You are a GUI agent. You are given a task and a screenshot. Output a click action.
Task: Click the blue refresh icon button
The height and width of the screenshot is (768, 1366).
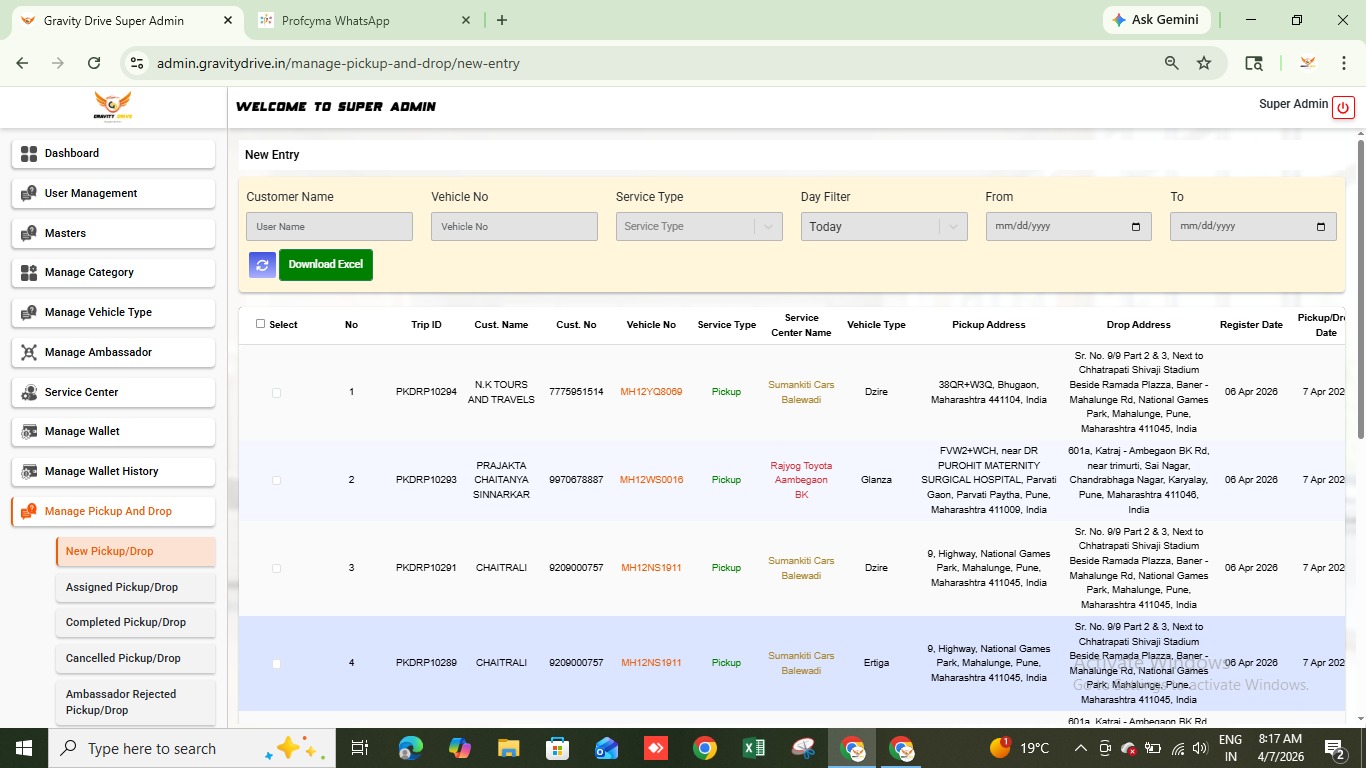pyautogui.click(x=262, y=265)
